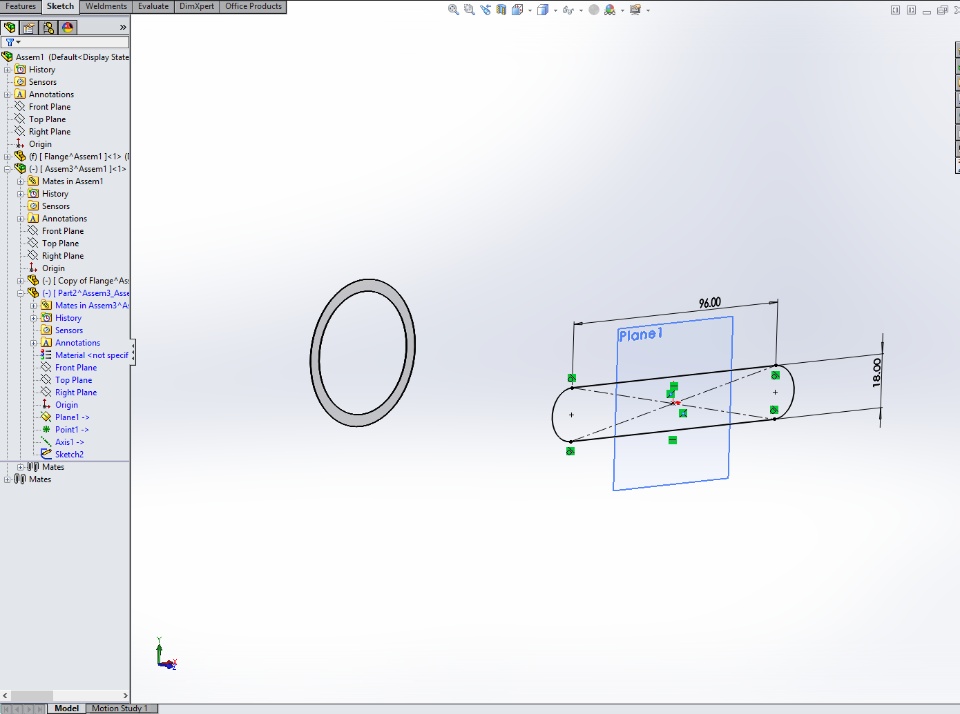Expand the Mates in Assem3 folder
The height and width of the screenshot is (714, 960).
[34, 306]
